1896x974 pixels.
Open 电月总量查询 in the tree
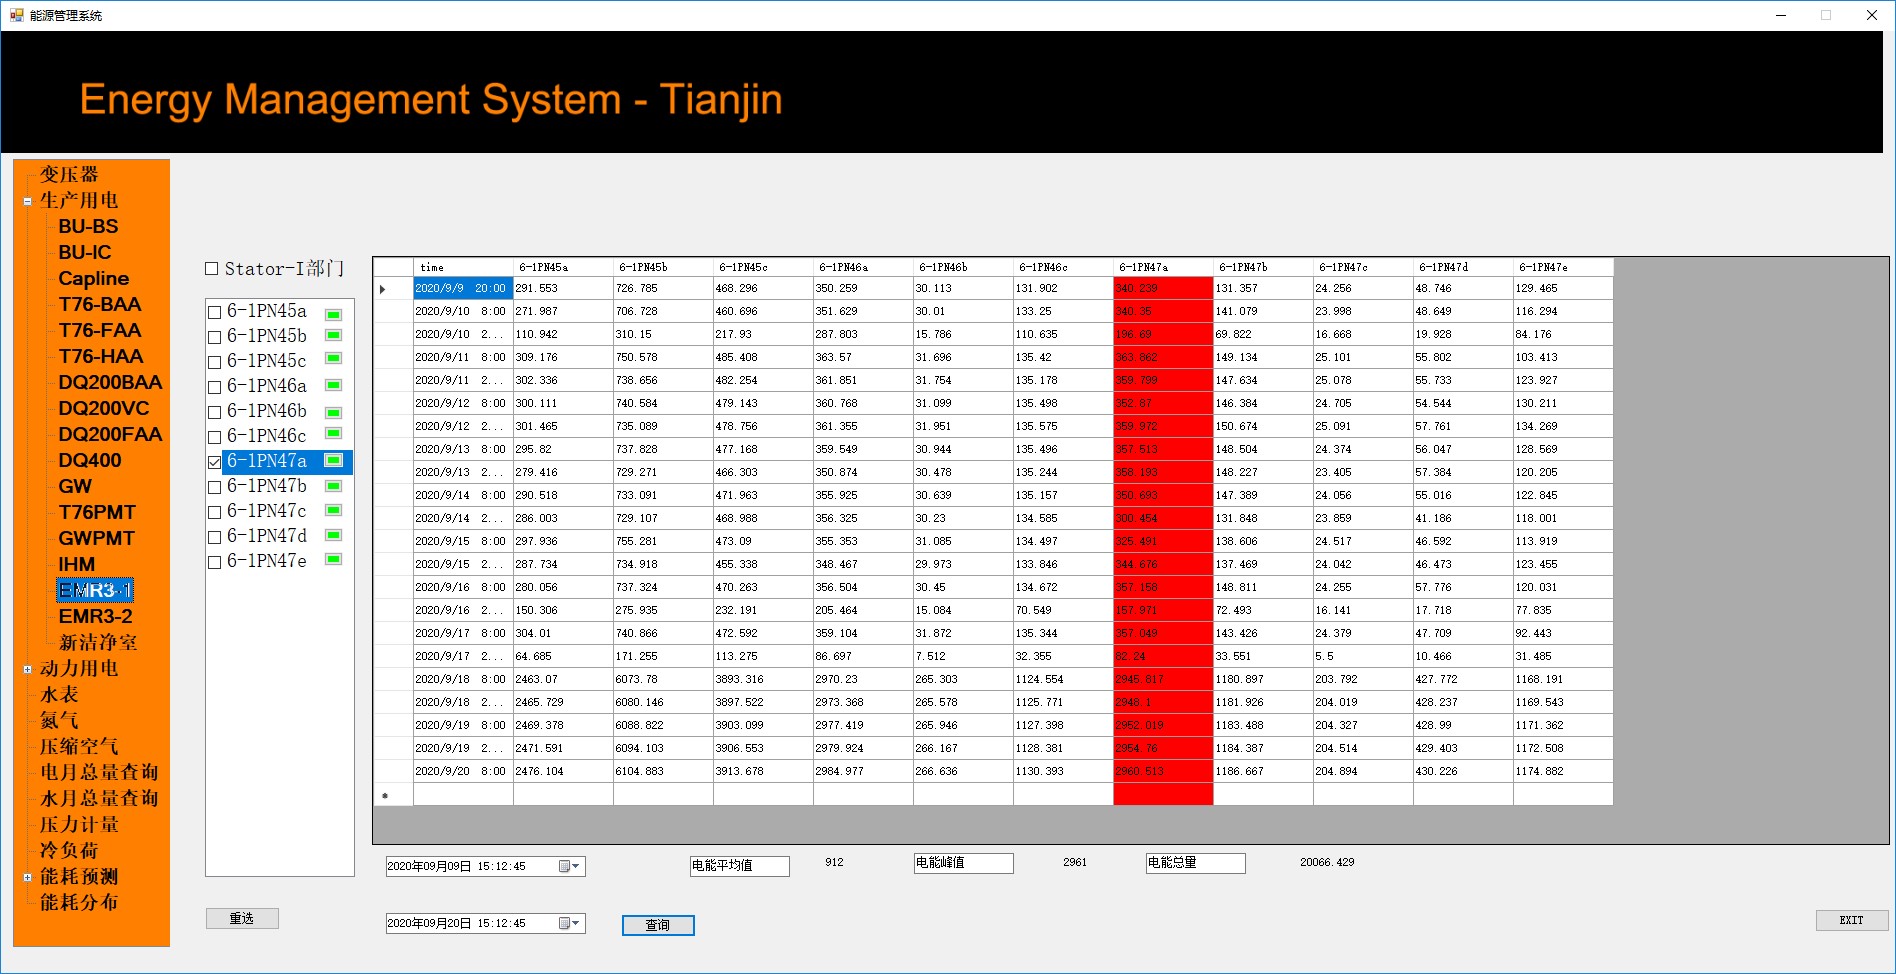[x=99, y=772]
